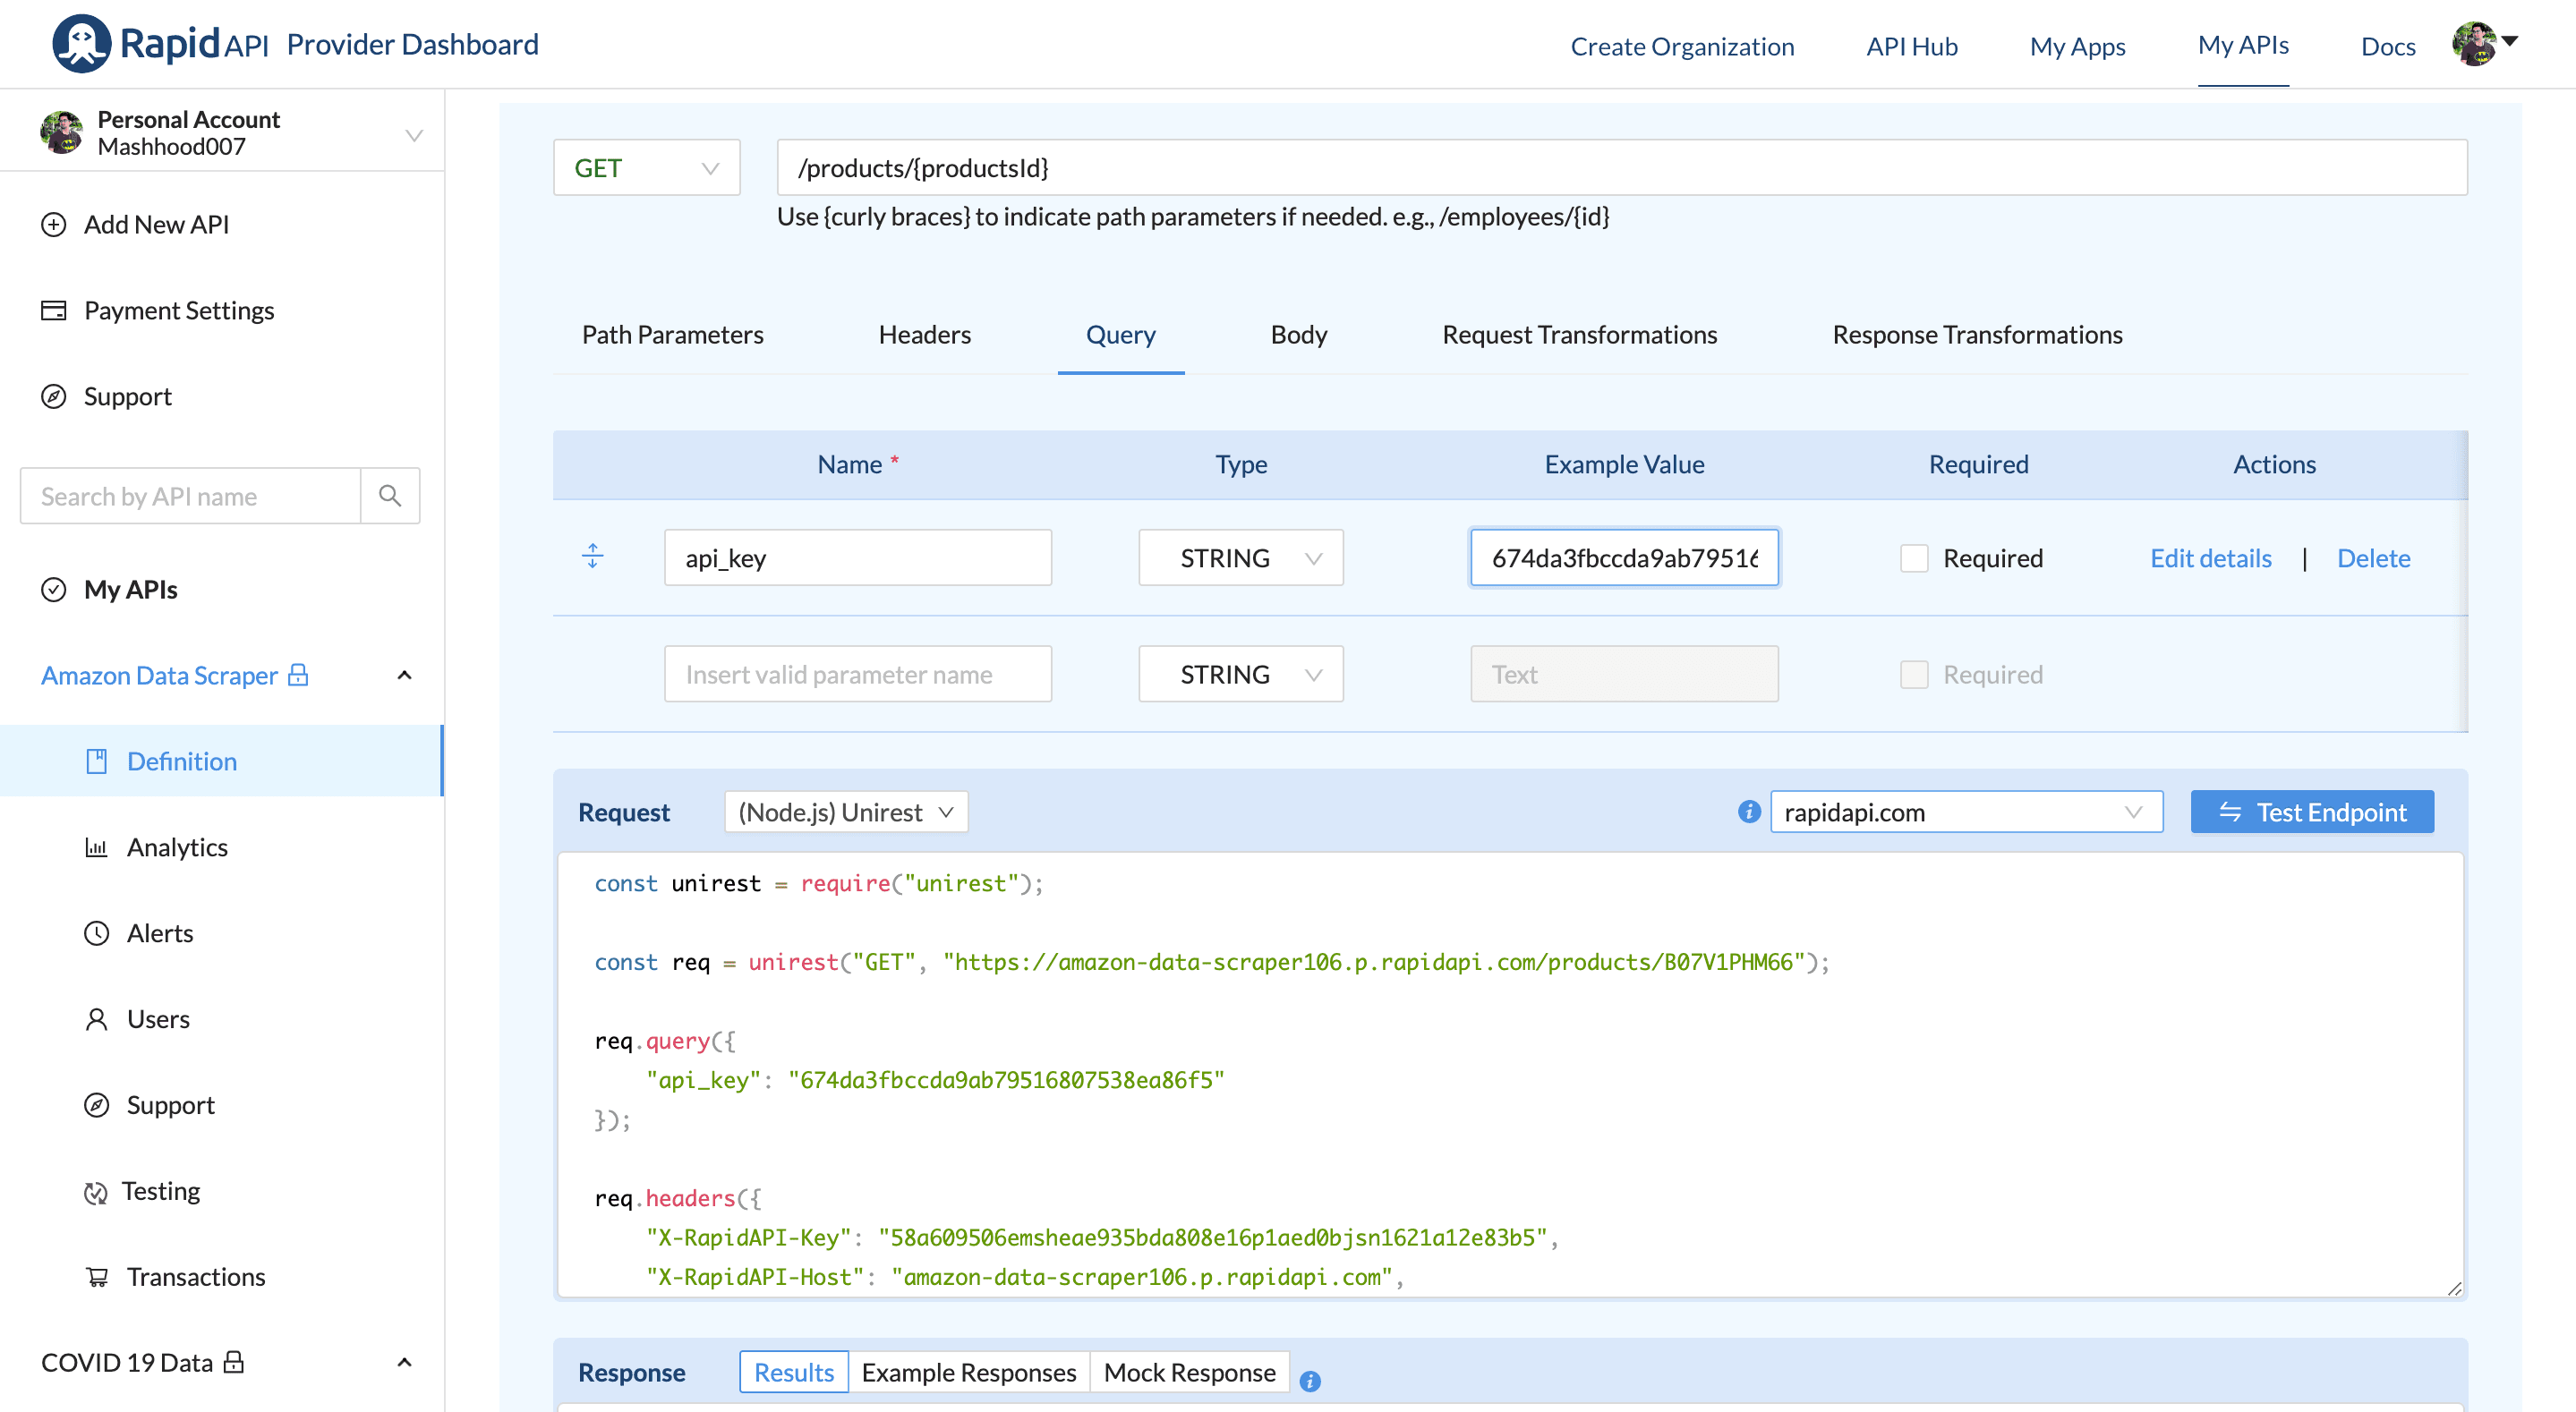Tick the Required checkbox for api_key
Image resolution: width=2576 pixels, height=1412 pixels.
[x=1914, y=558]
